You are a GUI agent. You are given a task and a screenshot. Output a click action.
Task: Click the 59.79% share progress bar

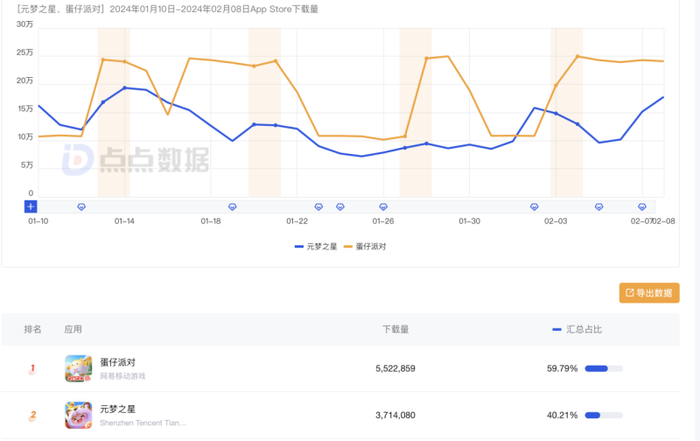(x=603, y=369)
